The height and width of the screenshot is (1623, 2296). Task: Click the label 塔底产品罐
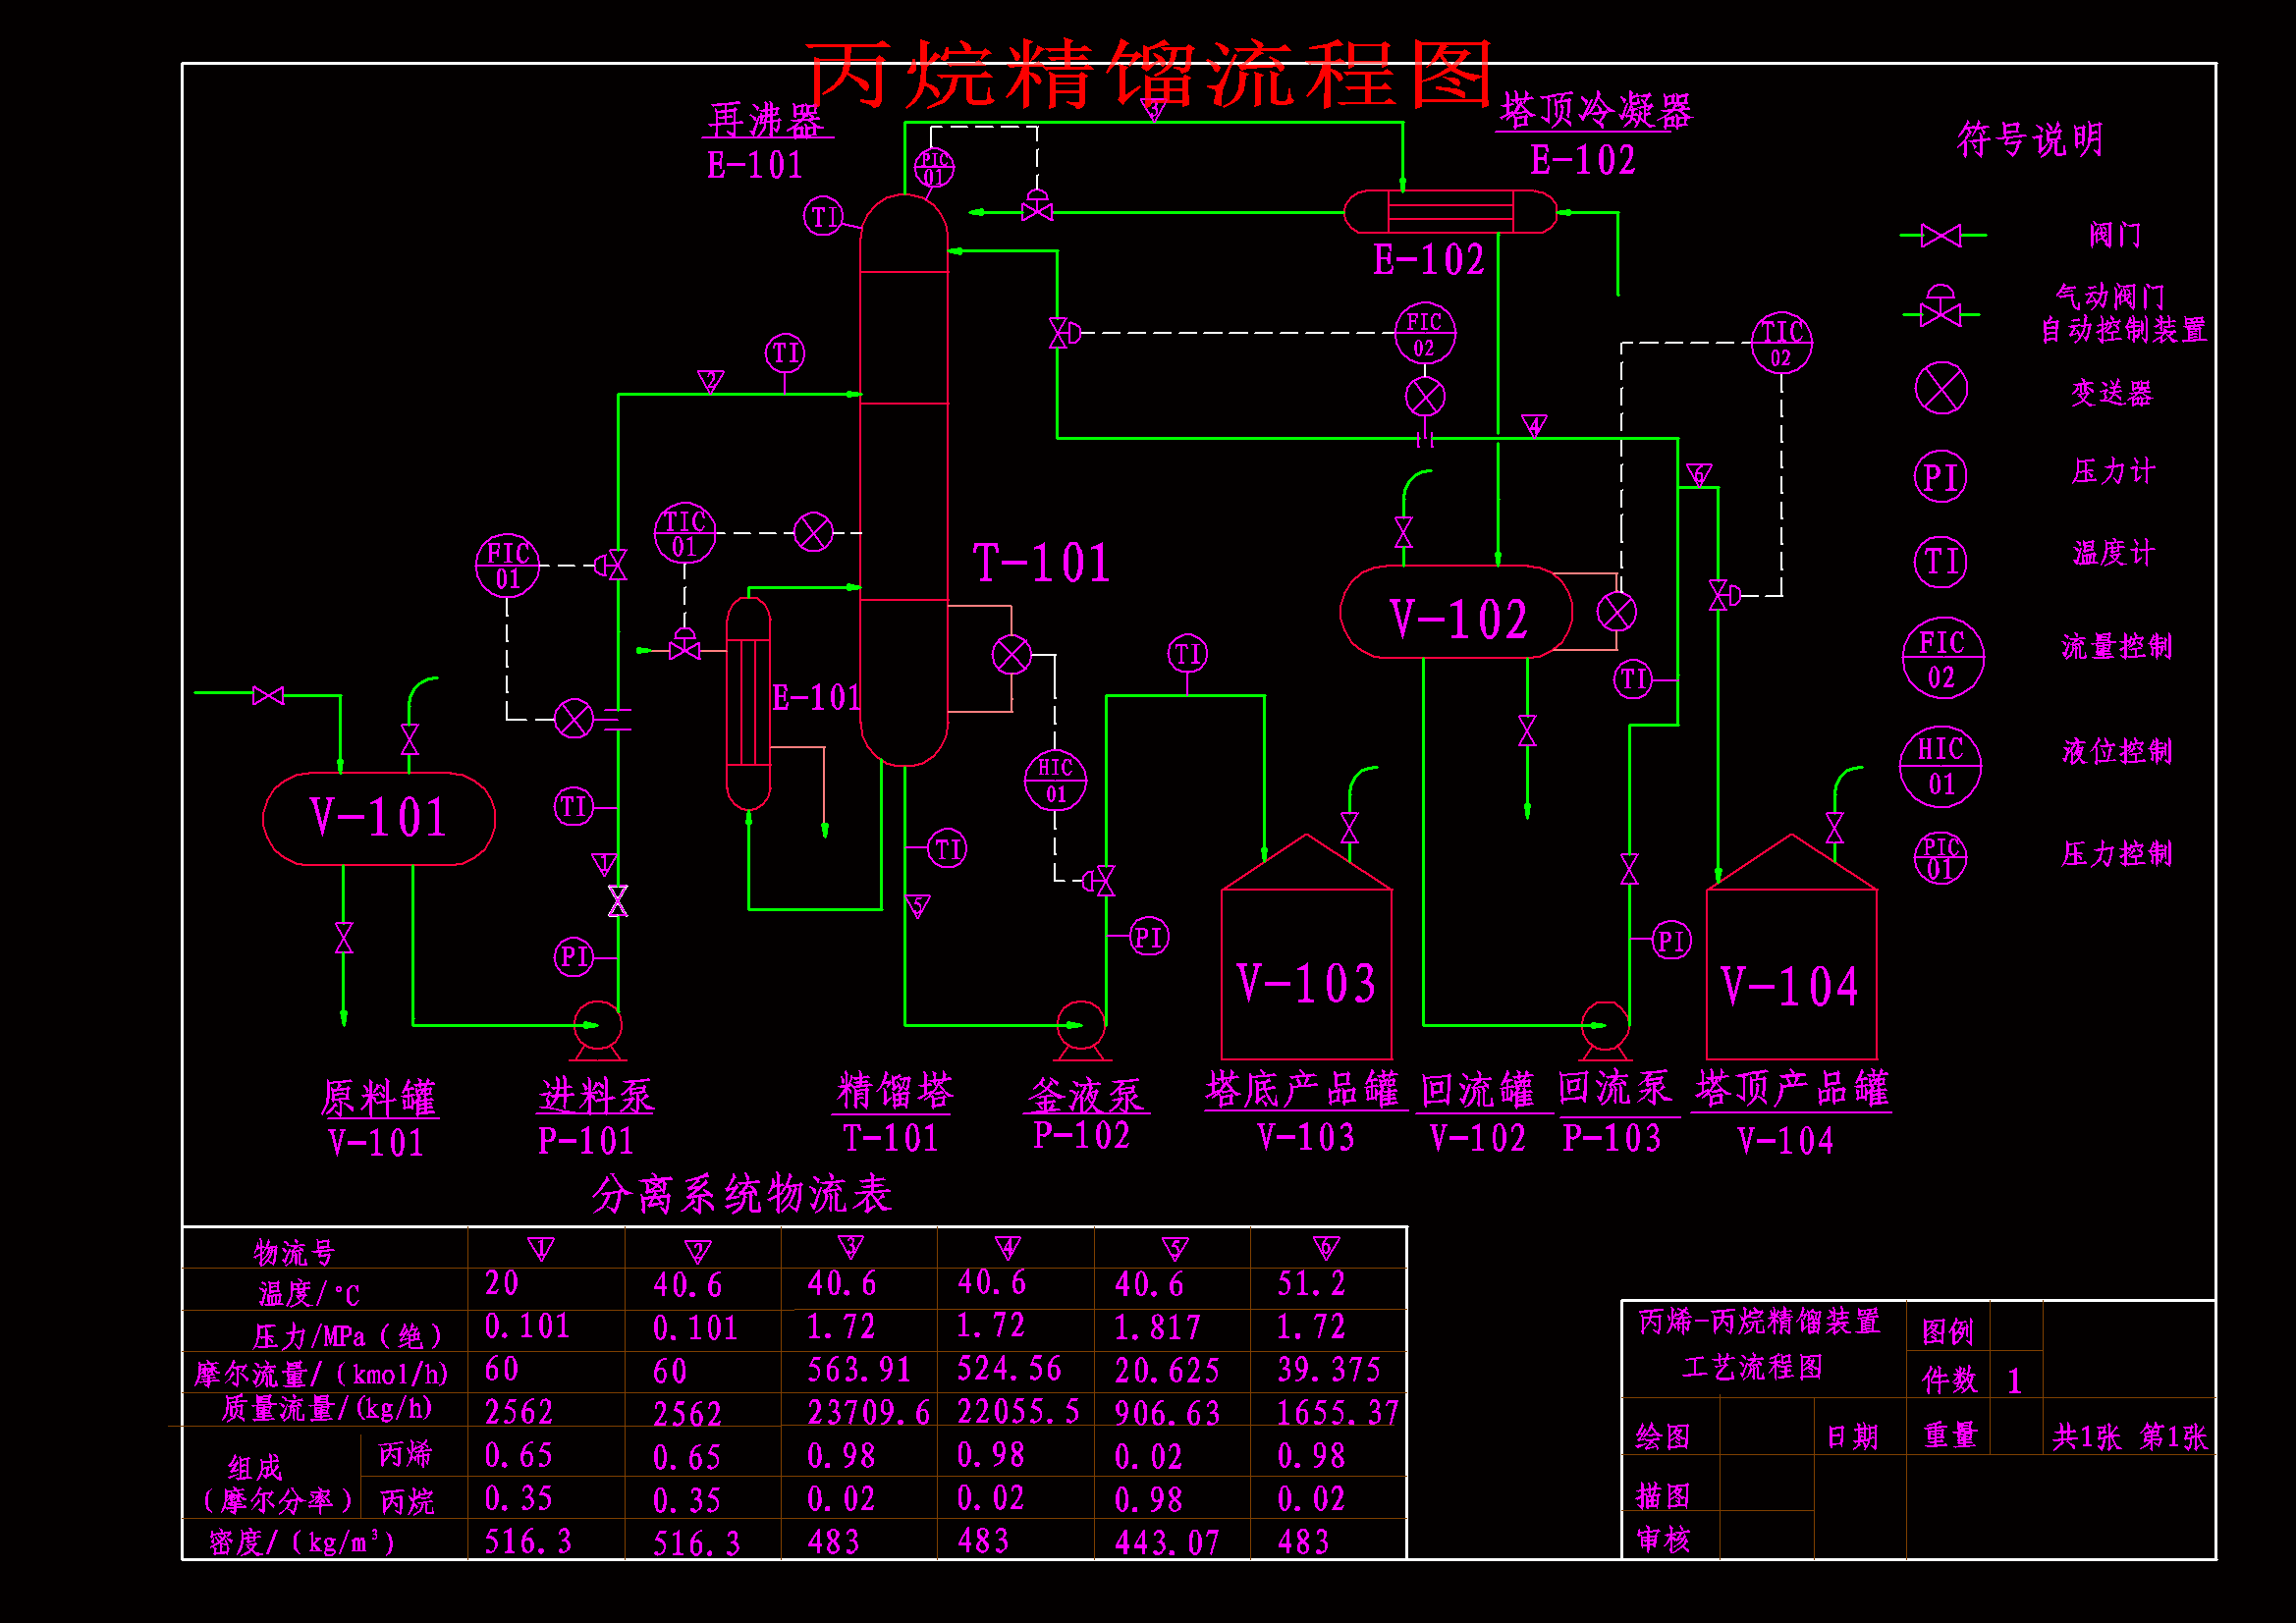[1302, 1089]
